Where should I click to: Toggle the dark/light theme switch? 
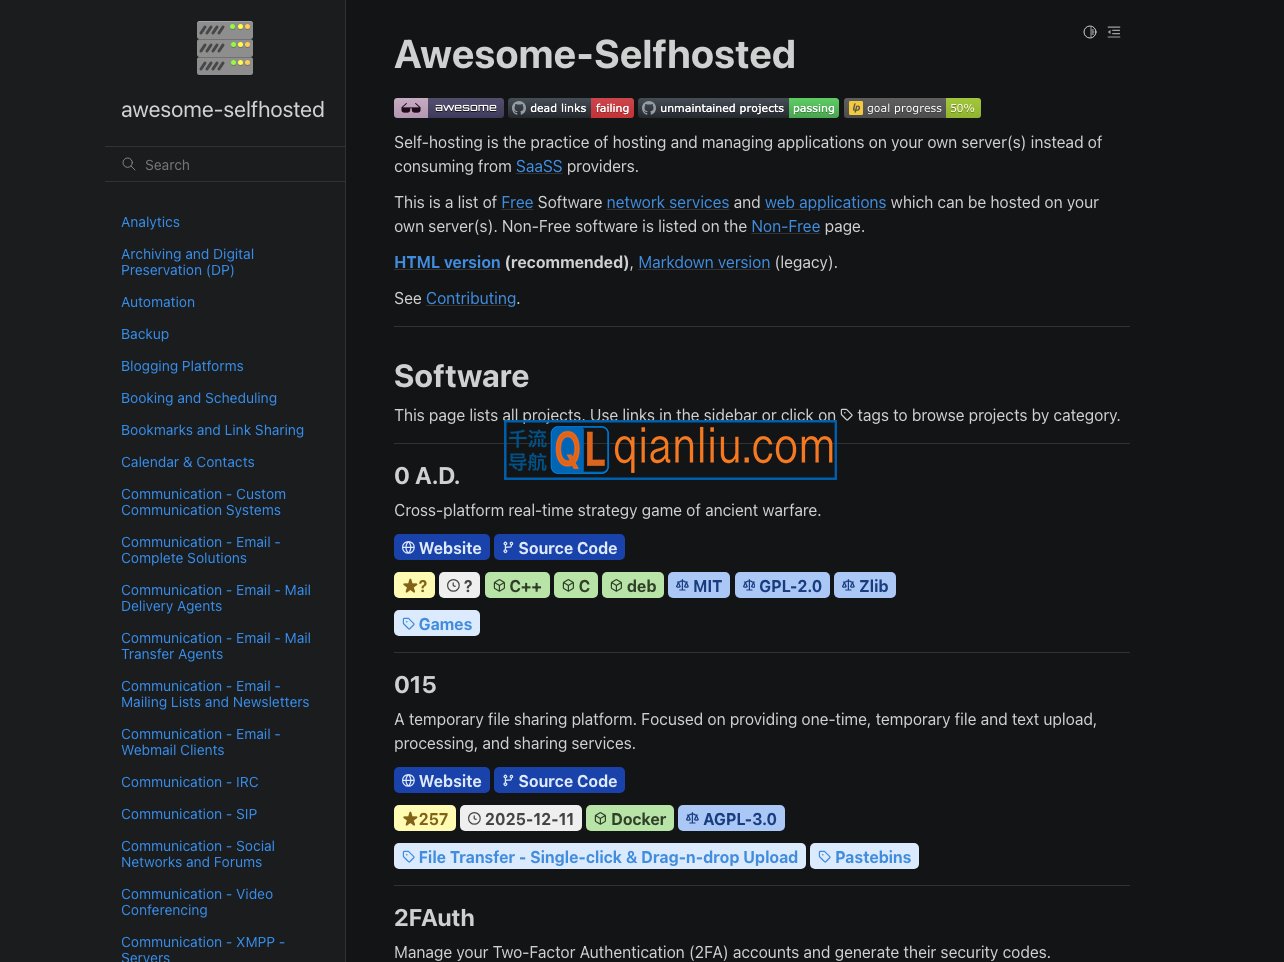point(1089,32)
